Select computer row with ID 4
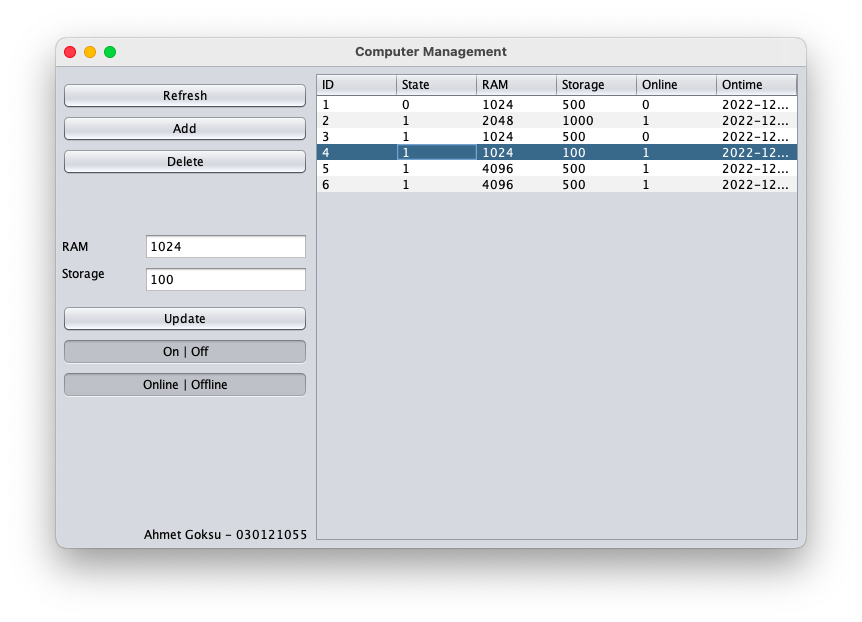 (x=500, y=152)
